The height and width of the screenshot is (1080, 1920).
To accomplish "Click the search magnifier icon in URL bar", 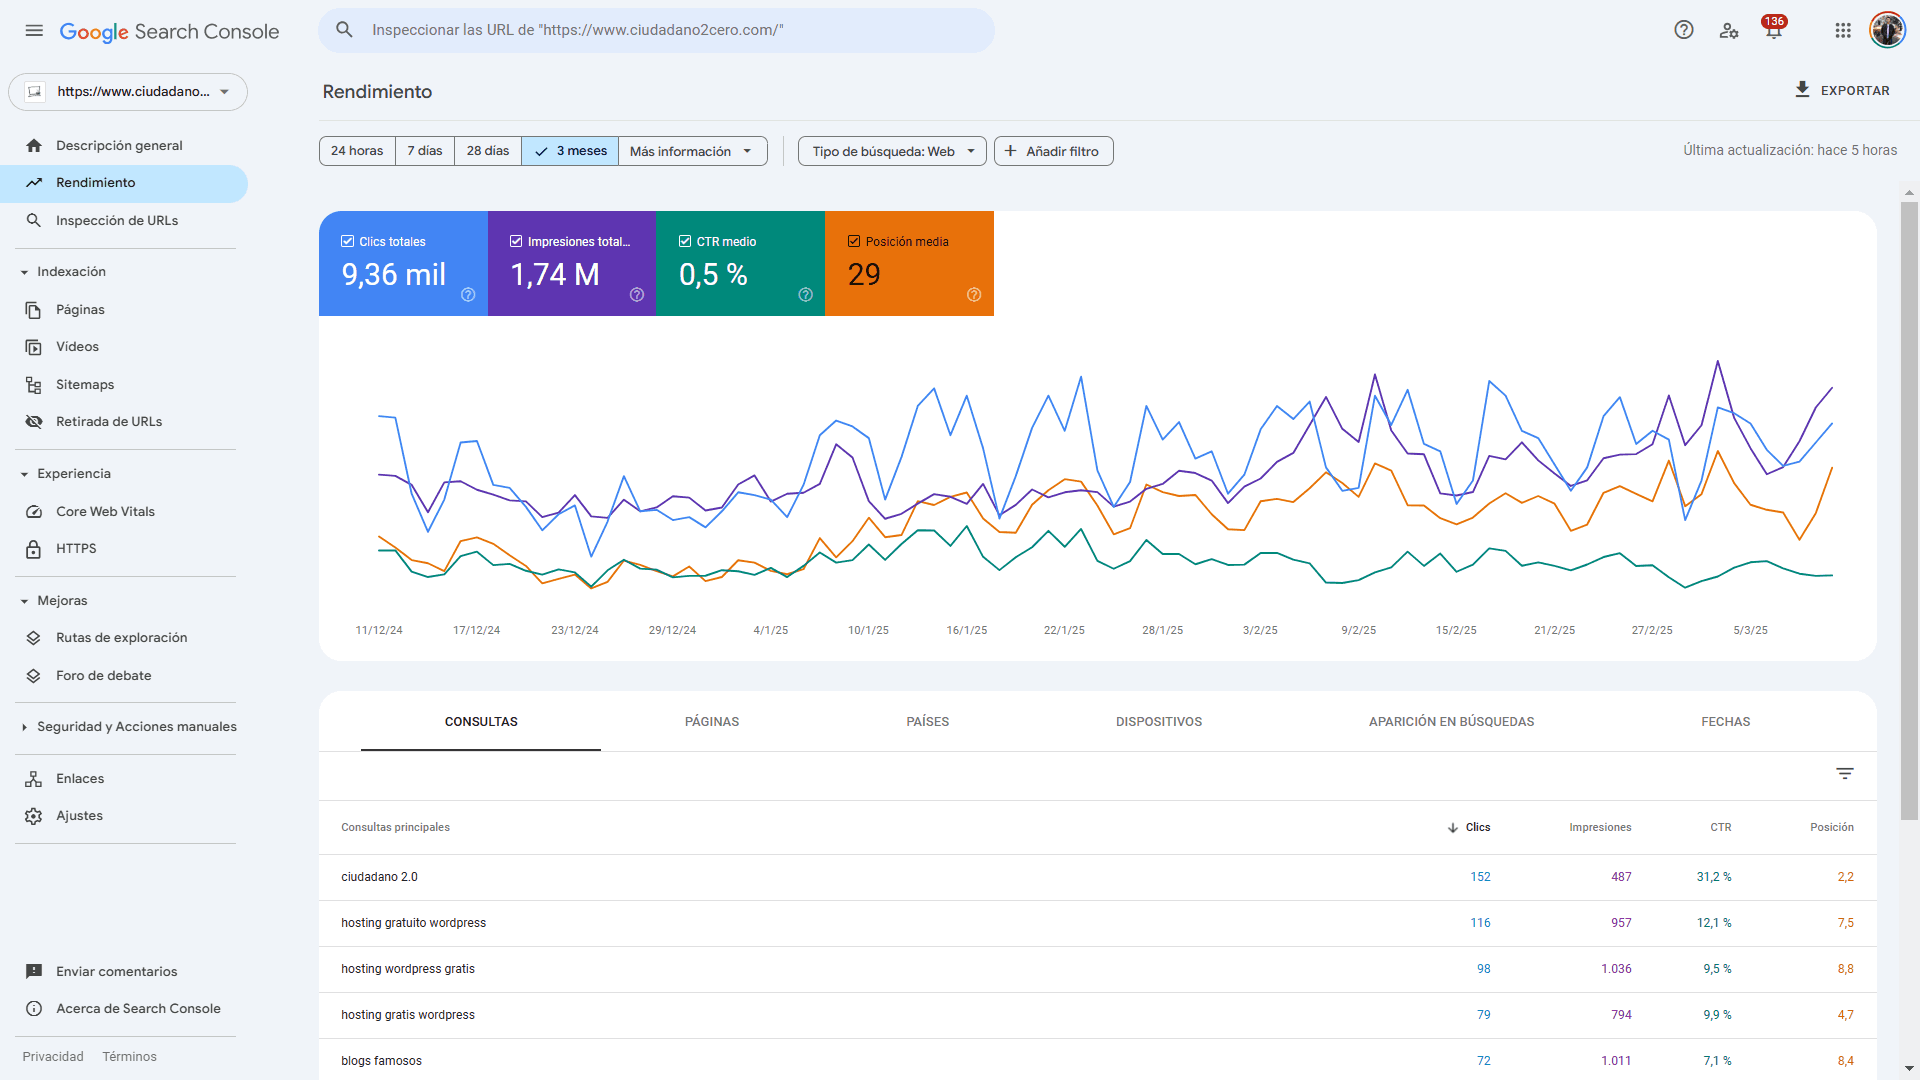I will pos(344,30).
